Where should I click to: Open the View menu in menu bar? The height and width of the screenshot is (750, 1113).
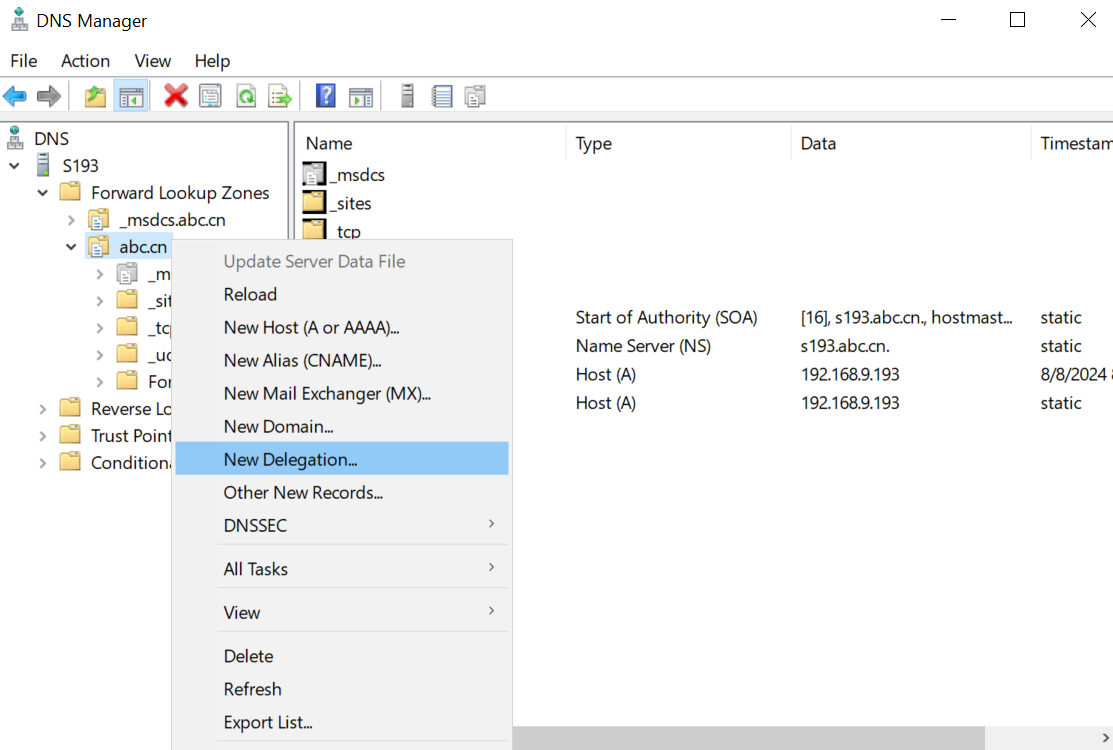[153, 61]
